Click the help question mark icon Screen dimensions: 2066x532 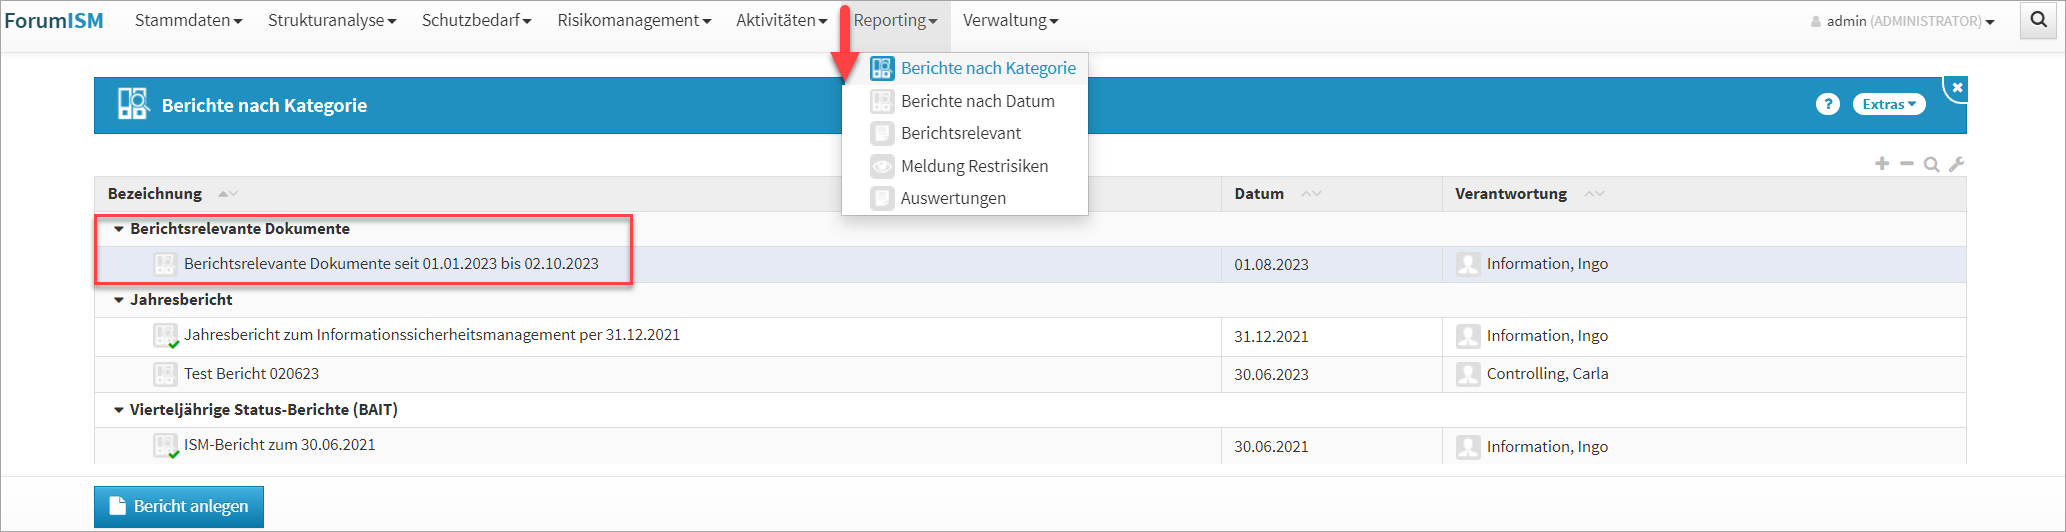[1827, 104]
